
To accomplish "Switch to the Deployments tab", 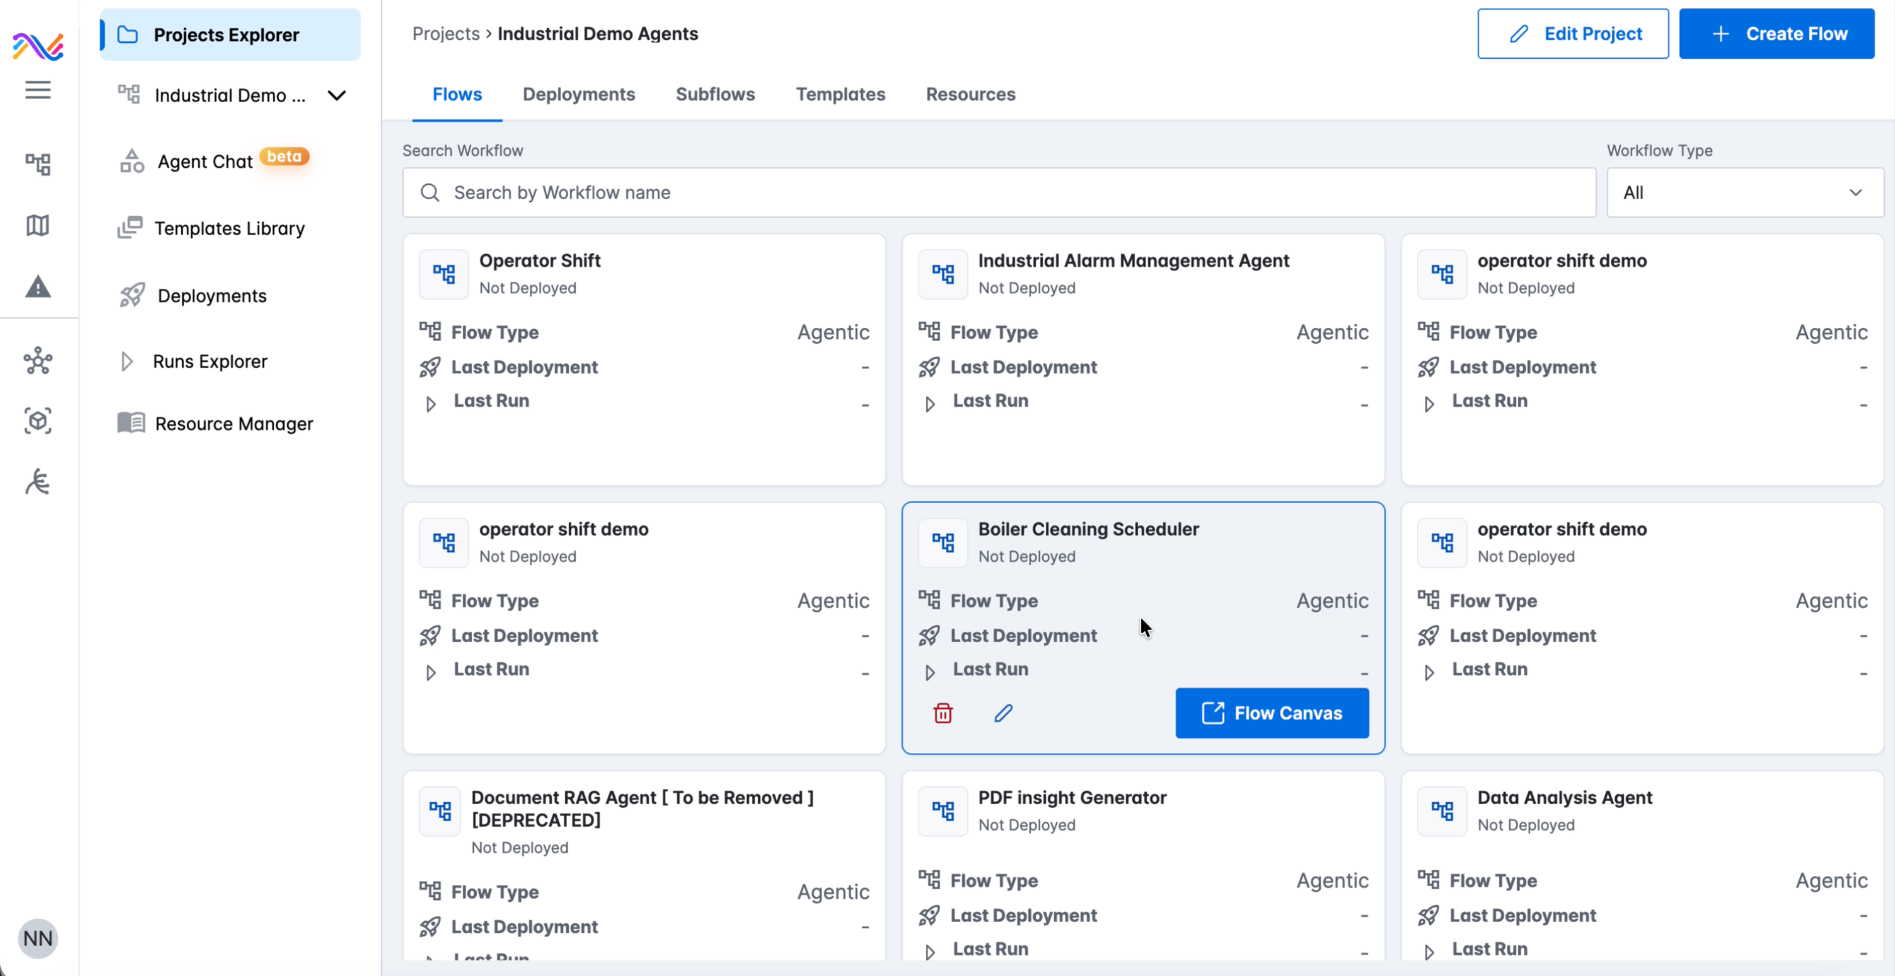I will coord(578,94).
